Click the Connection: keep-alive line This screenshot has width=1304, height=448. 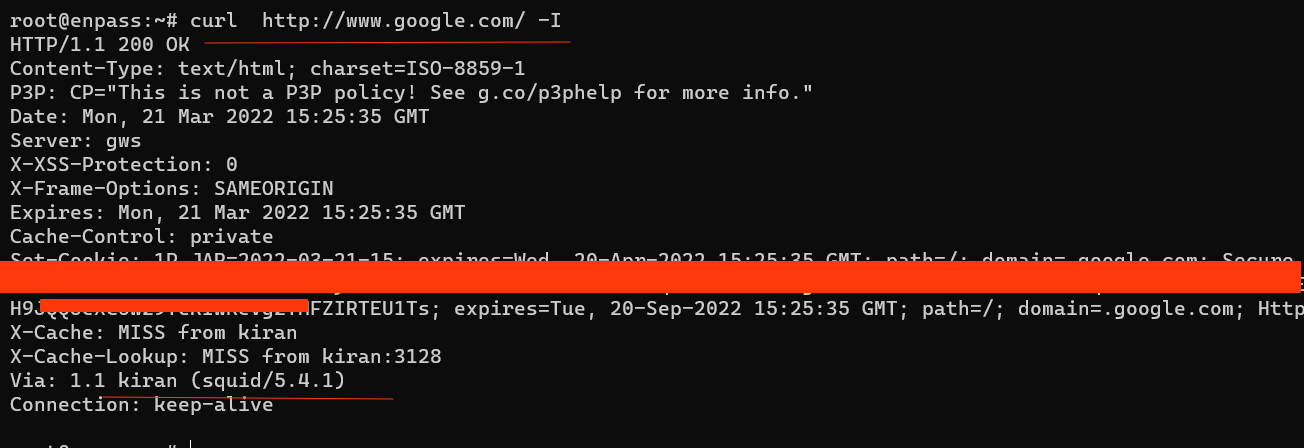click(142, 404)
